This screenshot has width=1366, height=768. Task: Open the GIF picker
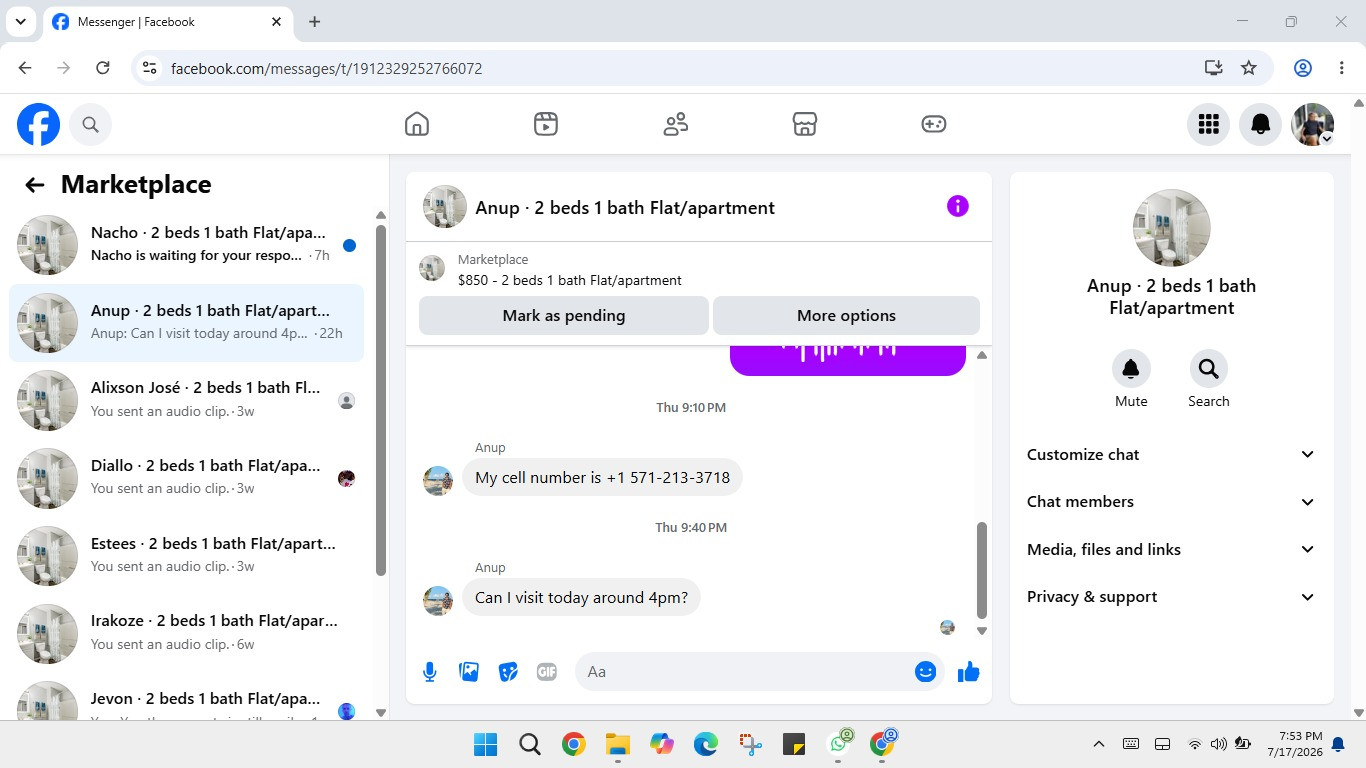pyautogui.click(x=547, y=672)
